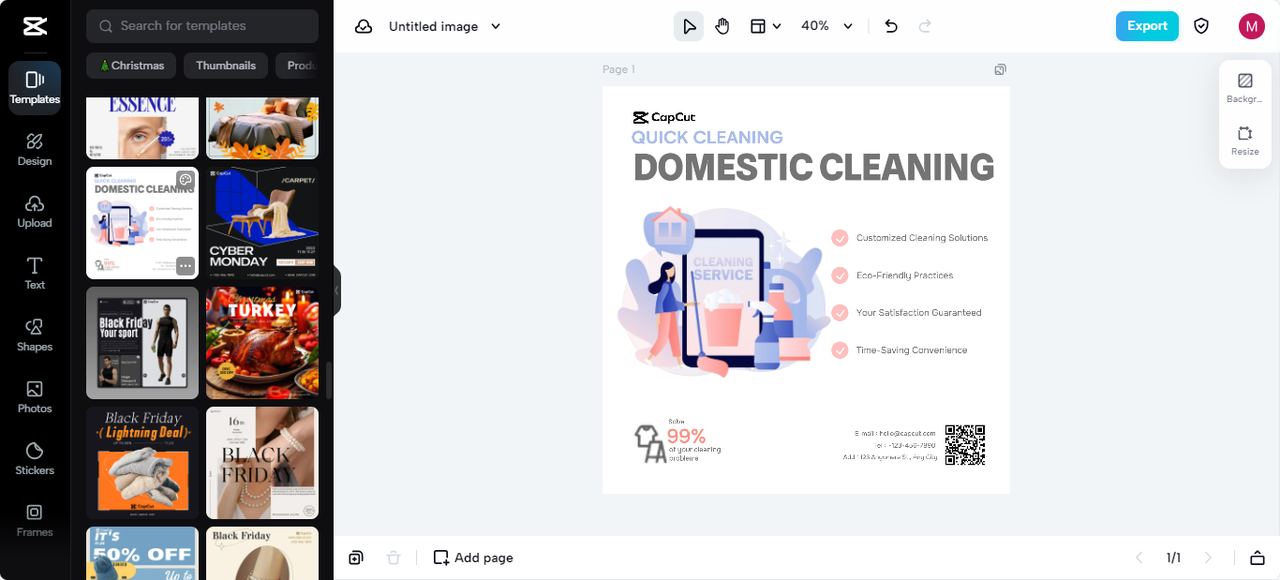Select the QR code on the canvas
The width and height of the screenshot is (1280, 580).
965,445
